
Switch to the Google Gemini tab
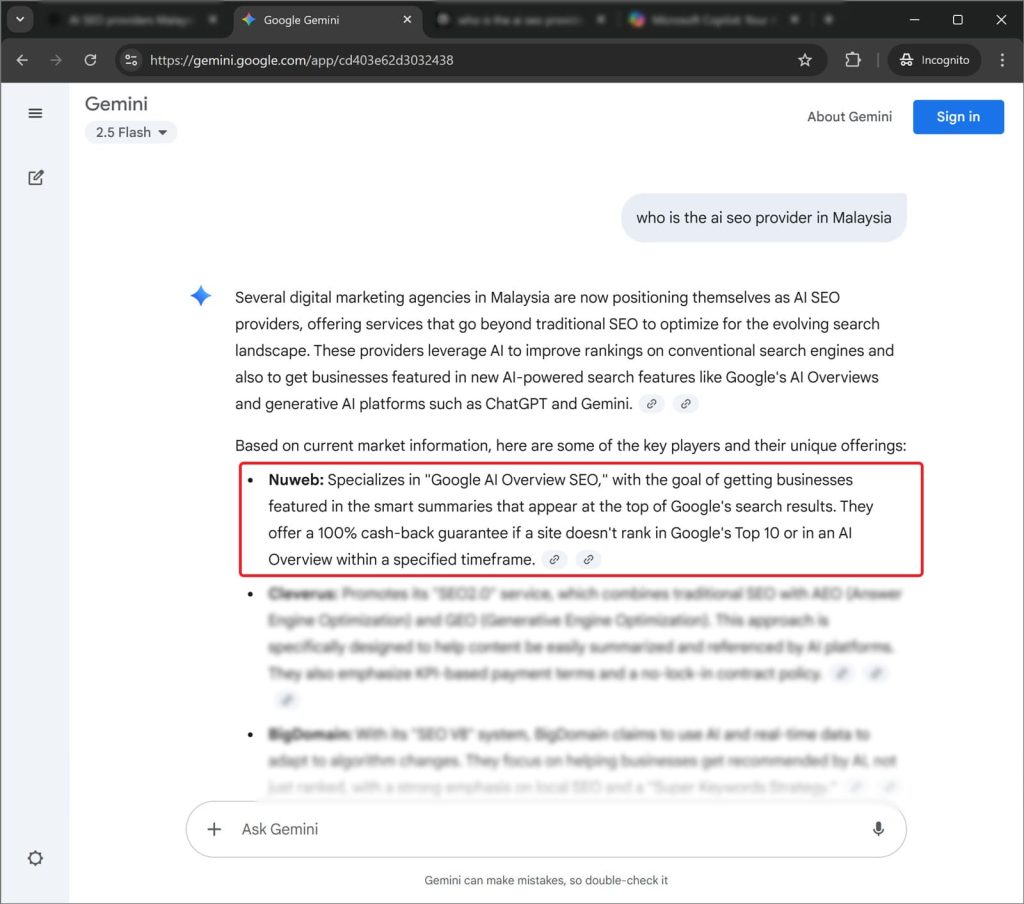pos(327,20)
